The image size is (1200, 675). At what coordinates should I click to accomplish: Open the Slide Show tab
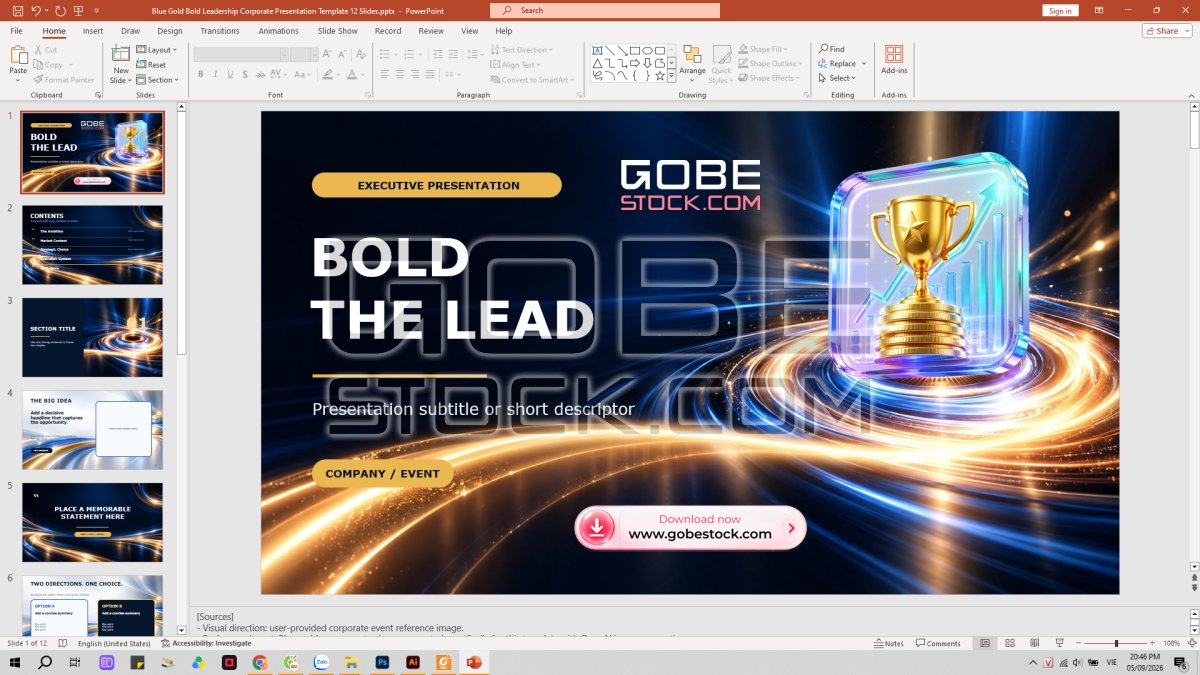pyautogui.click(x=338, y=31)
